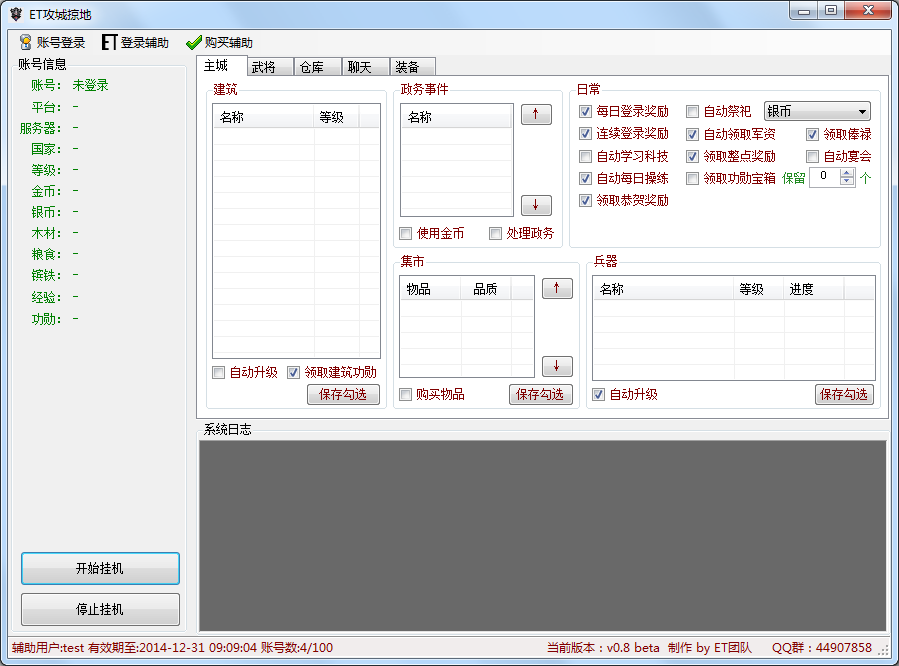Toggle 领取恭贺奖励 checkbox
Viewport: 899px width, 666px height.
click(x=585, y=201)
